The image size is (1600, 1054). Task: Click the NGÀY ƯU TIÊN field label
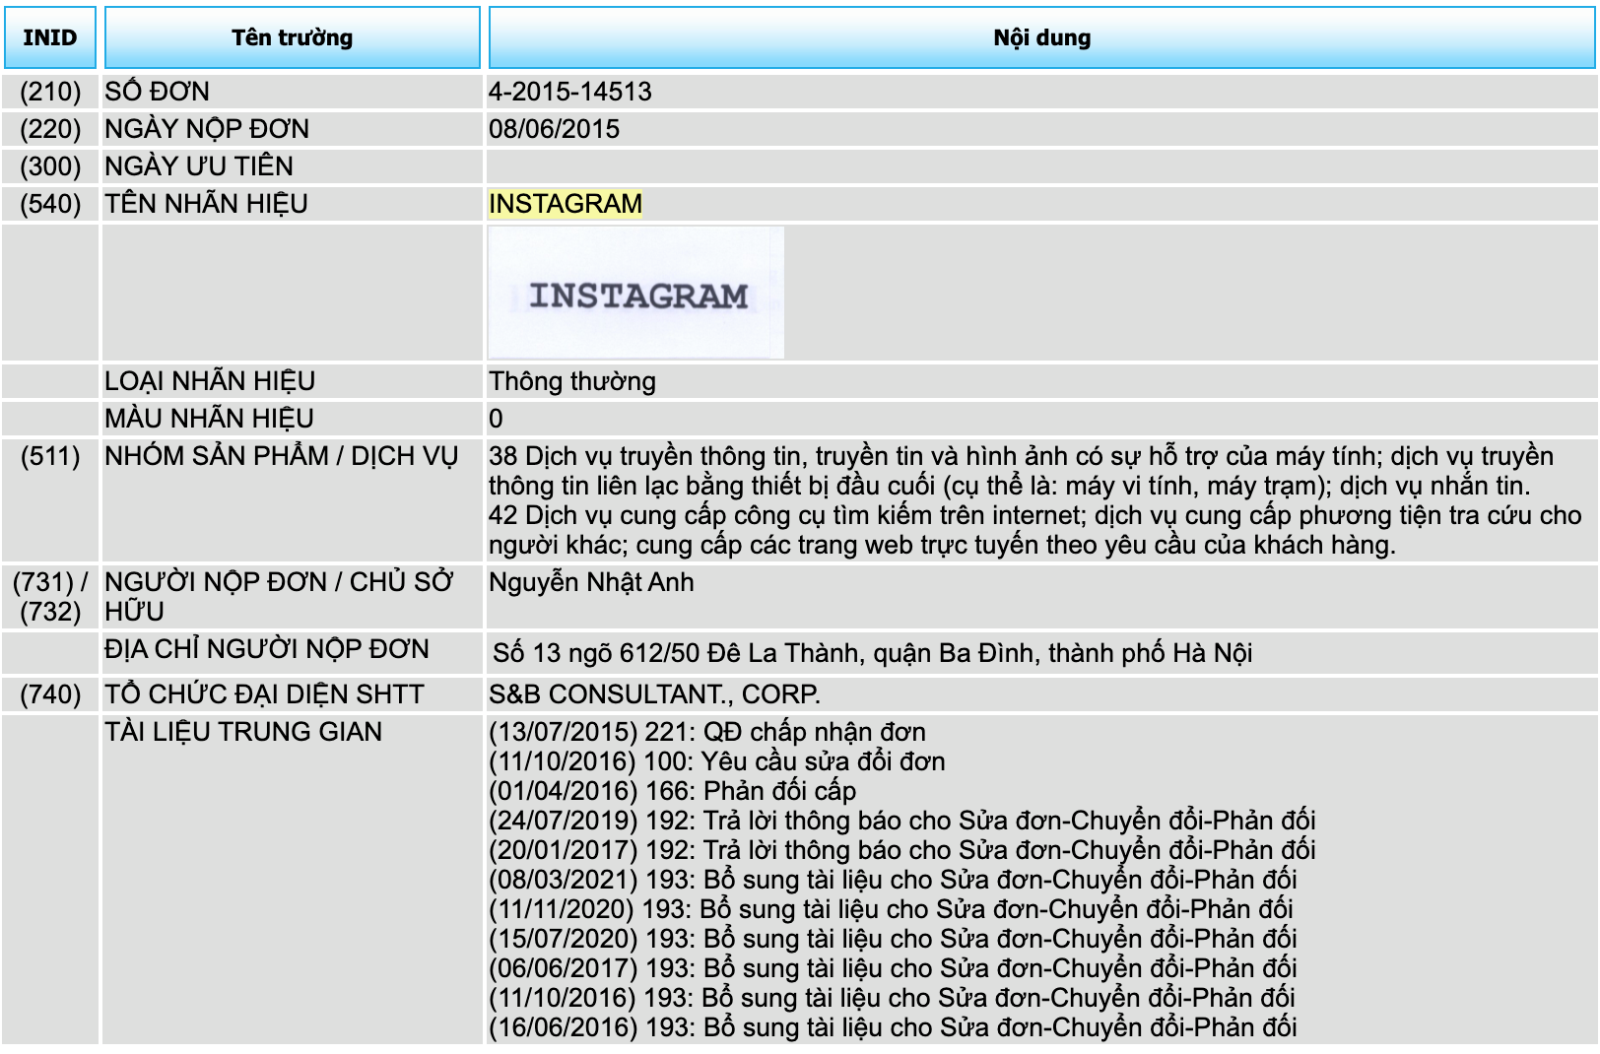point(199,166)
